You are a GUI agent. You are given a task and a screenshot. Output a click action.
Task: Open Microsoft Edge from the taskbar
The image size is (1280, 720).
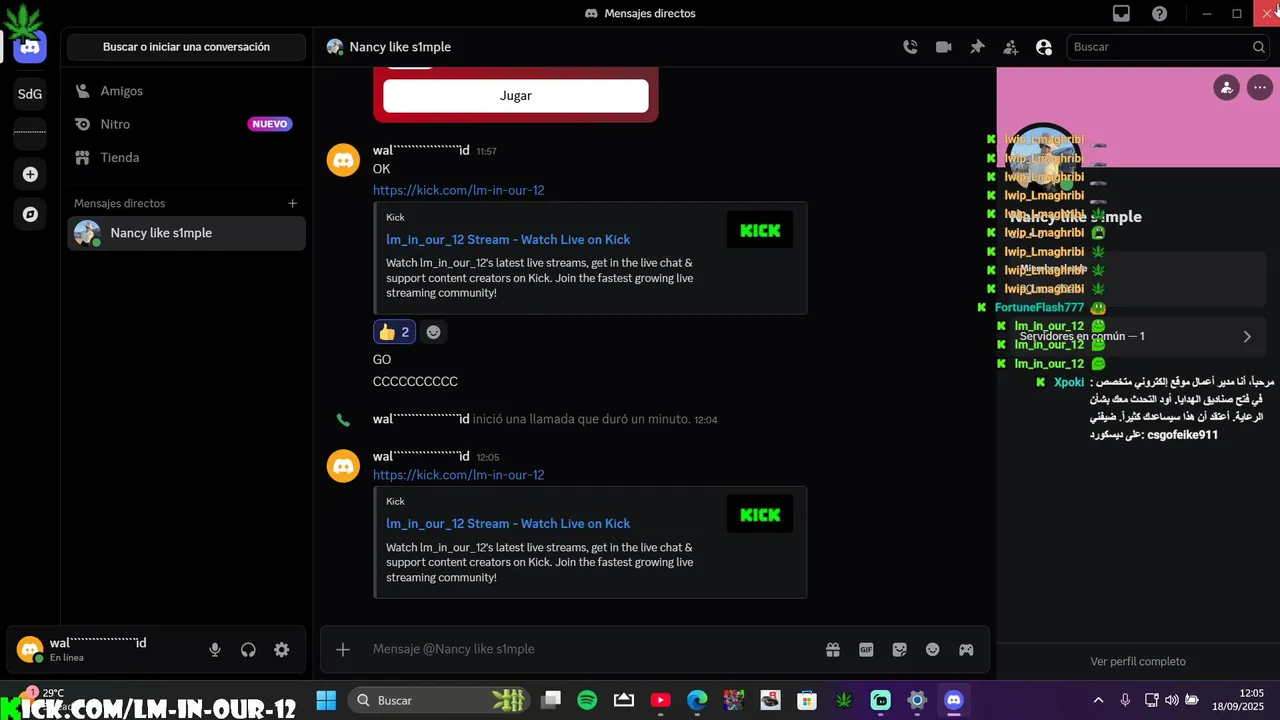tap(697, 700)
